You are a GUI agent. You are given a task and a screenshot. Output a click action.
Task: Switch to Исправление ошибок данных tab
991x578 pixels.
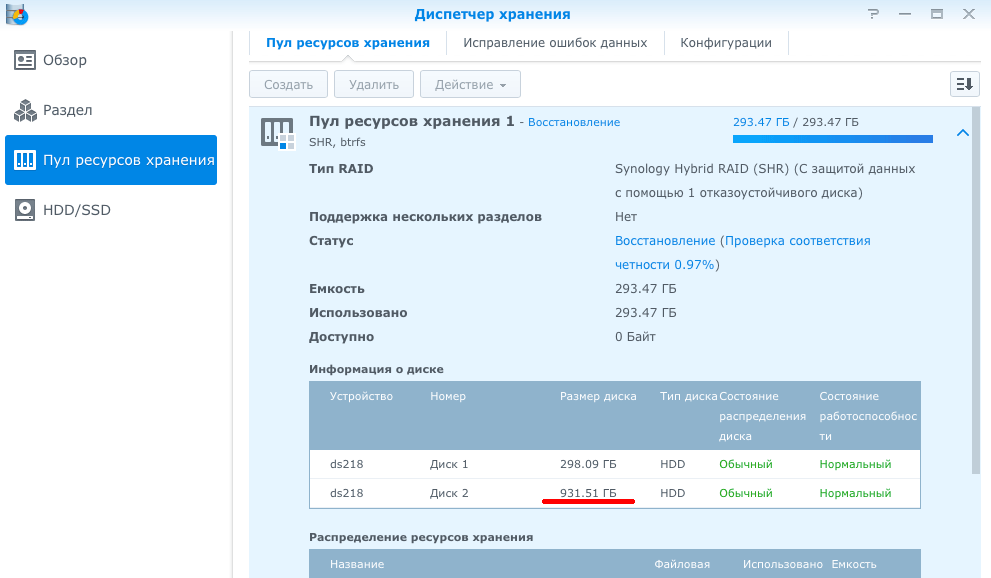pyautogui.click(x=554, y=43)
